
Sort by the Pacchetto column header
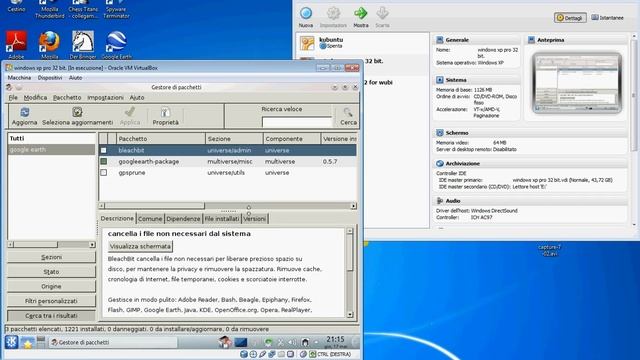click(161, 139)
